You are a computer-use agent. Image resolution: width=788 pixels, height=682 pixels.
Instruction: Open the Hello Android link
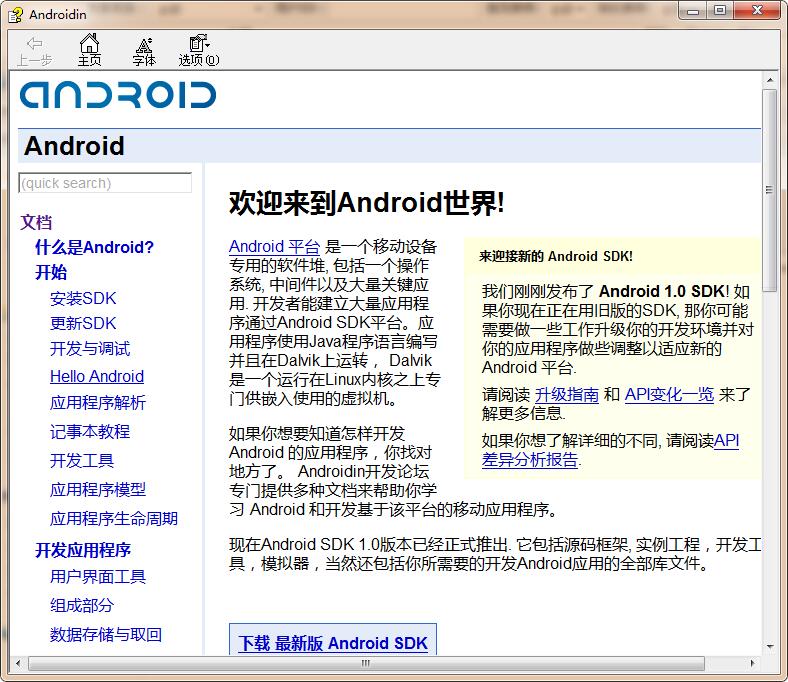pos(97,376)
